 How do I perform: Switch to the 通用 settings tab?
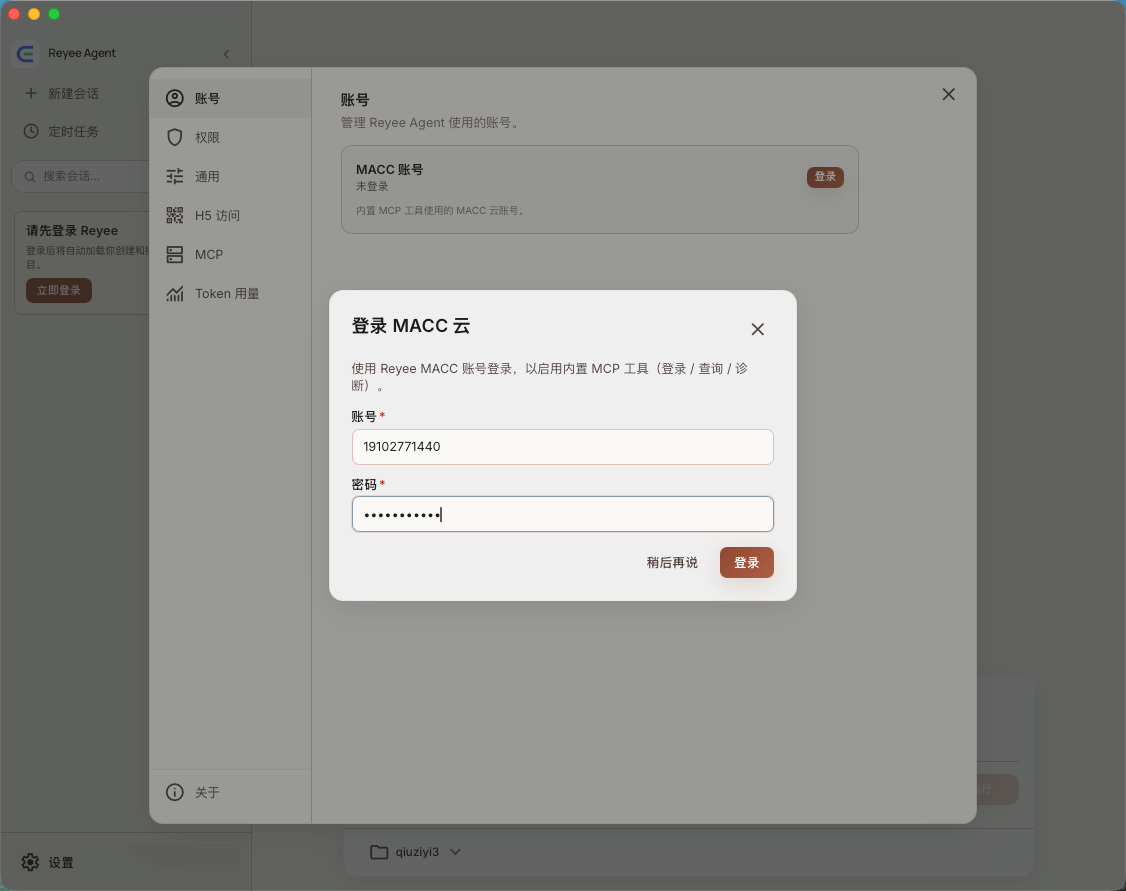[x=230, y=176]
